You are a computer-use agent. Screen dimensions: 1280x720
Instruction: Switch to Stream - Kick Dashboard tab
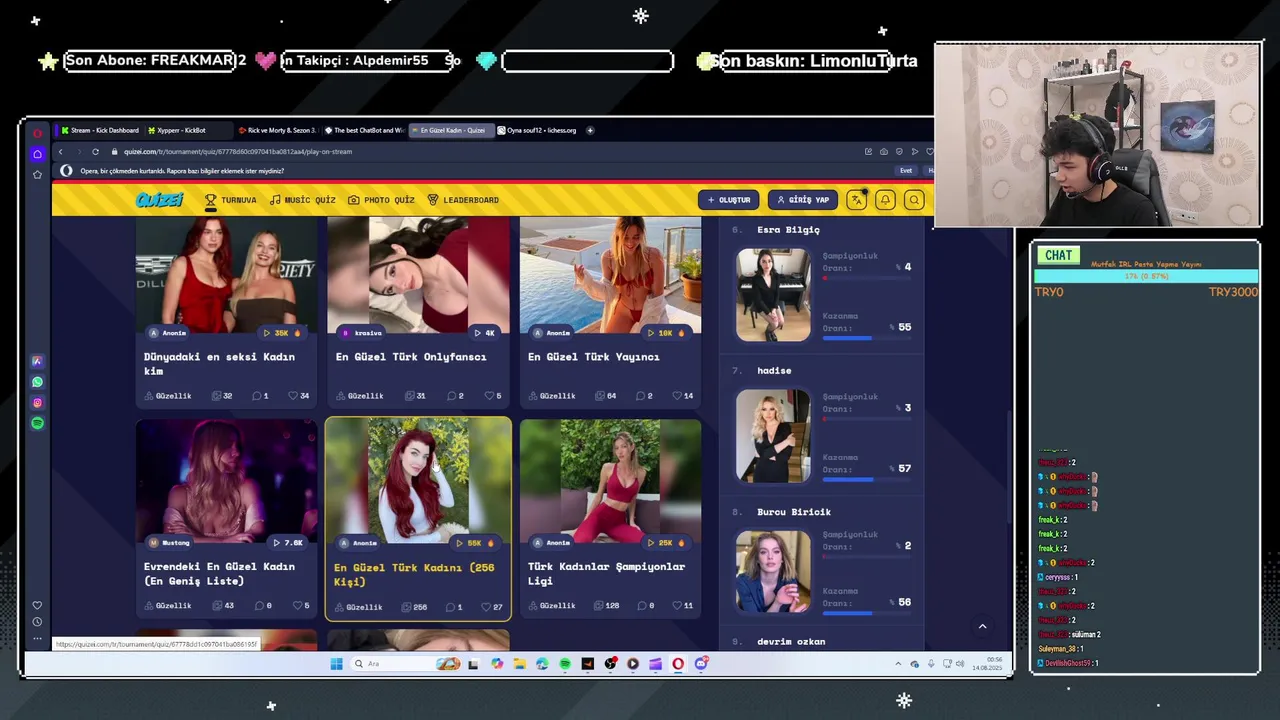[x=100, y=130]
